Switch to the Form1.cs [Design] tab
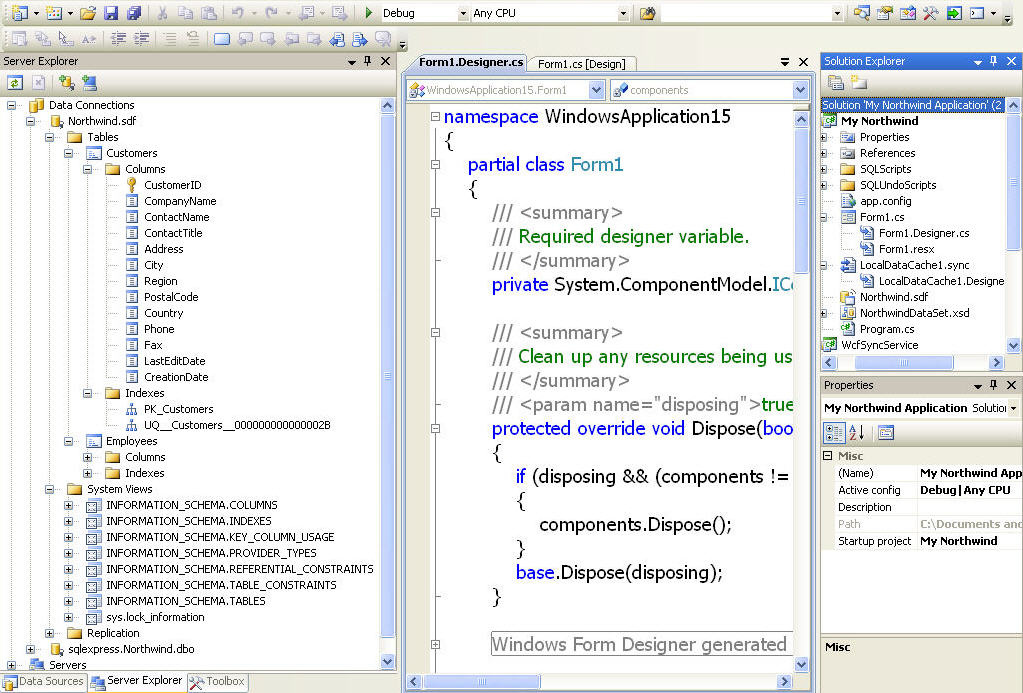Viewport: 1023px width, 693px height. (581, 64)
